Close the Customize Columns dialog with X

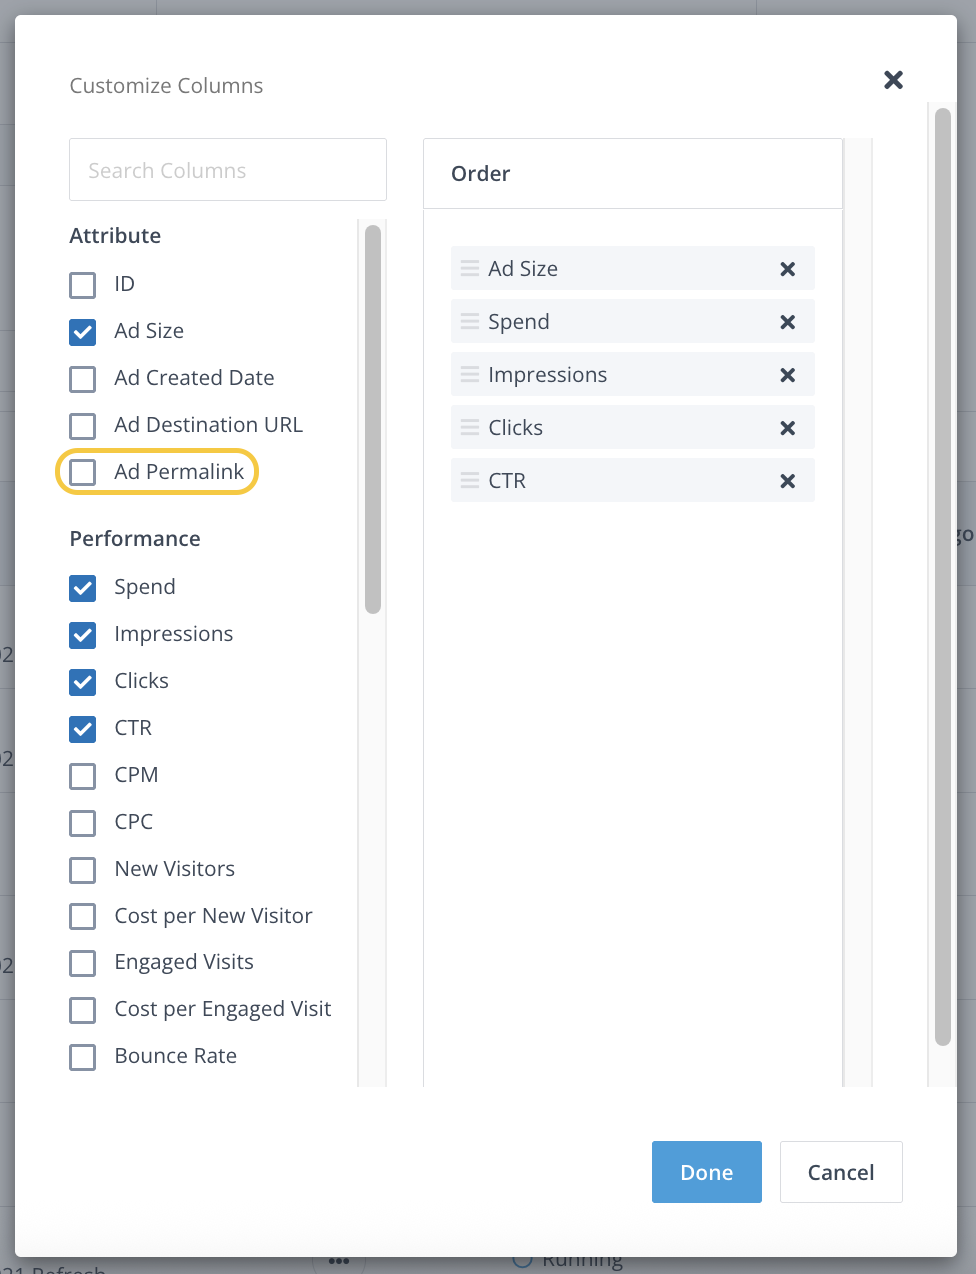coord(893,80)
